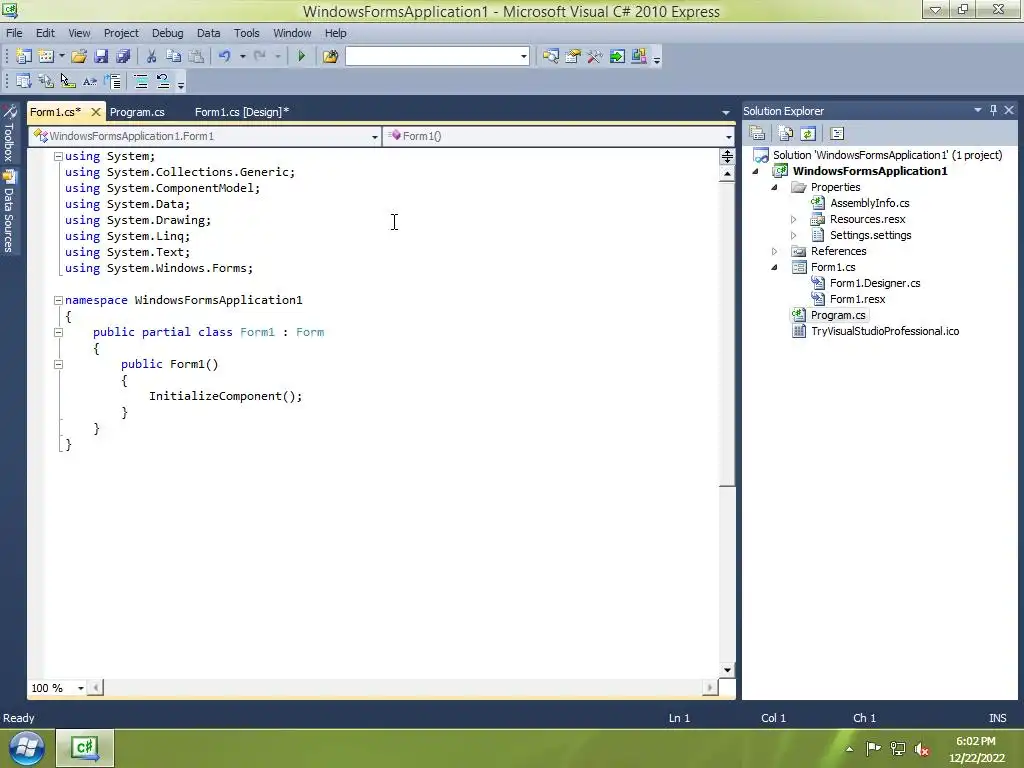The height and width of the screenshot is (768, 1024).
Task: Save Form1.cs with the floppy icon
Action: point(101,57)
